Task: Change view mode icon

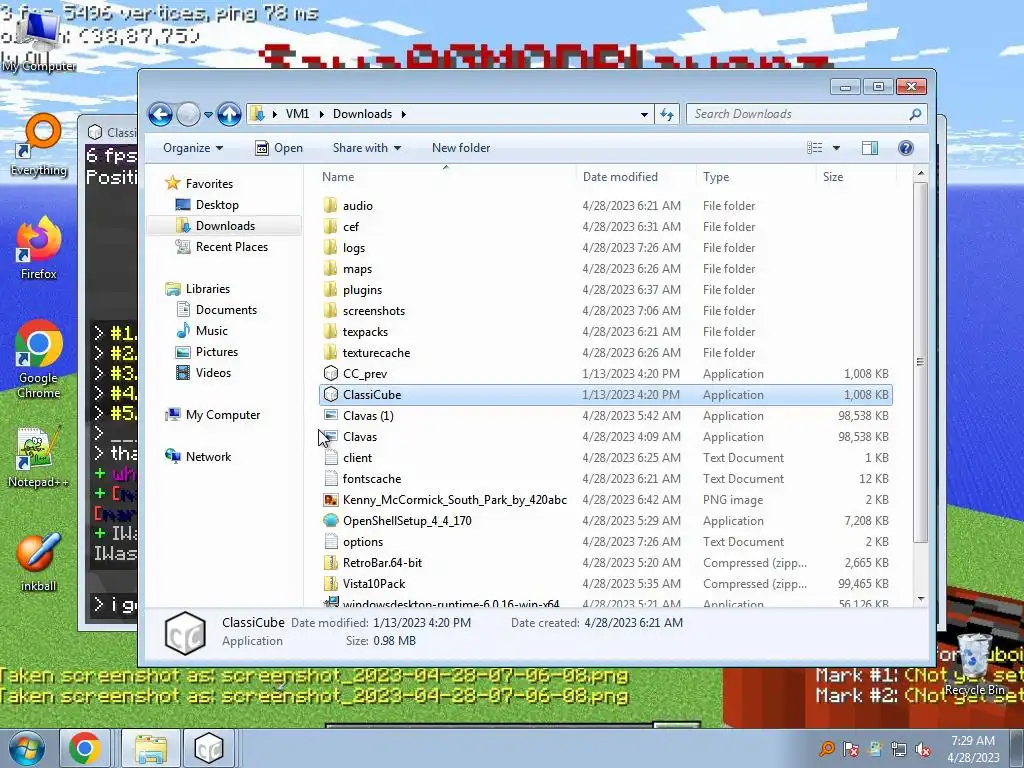Action: [814, 148]
